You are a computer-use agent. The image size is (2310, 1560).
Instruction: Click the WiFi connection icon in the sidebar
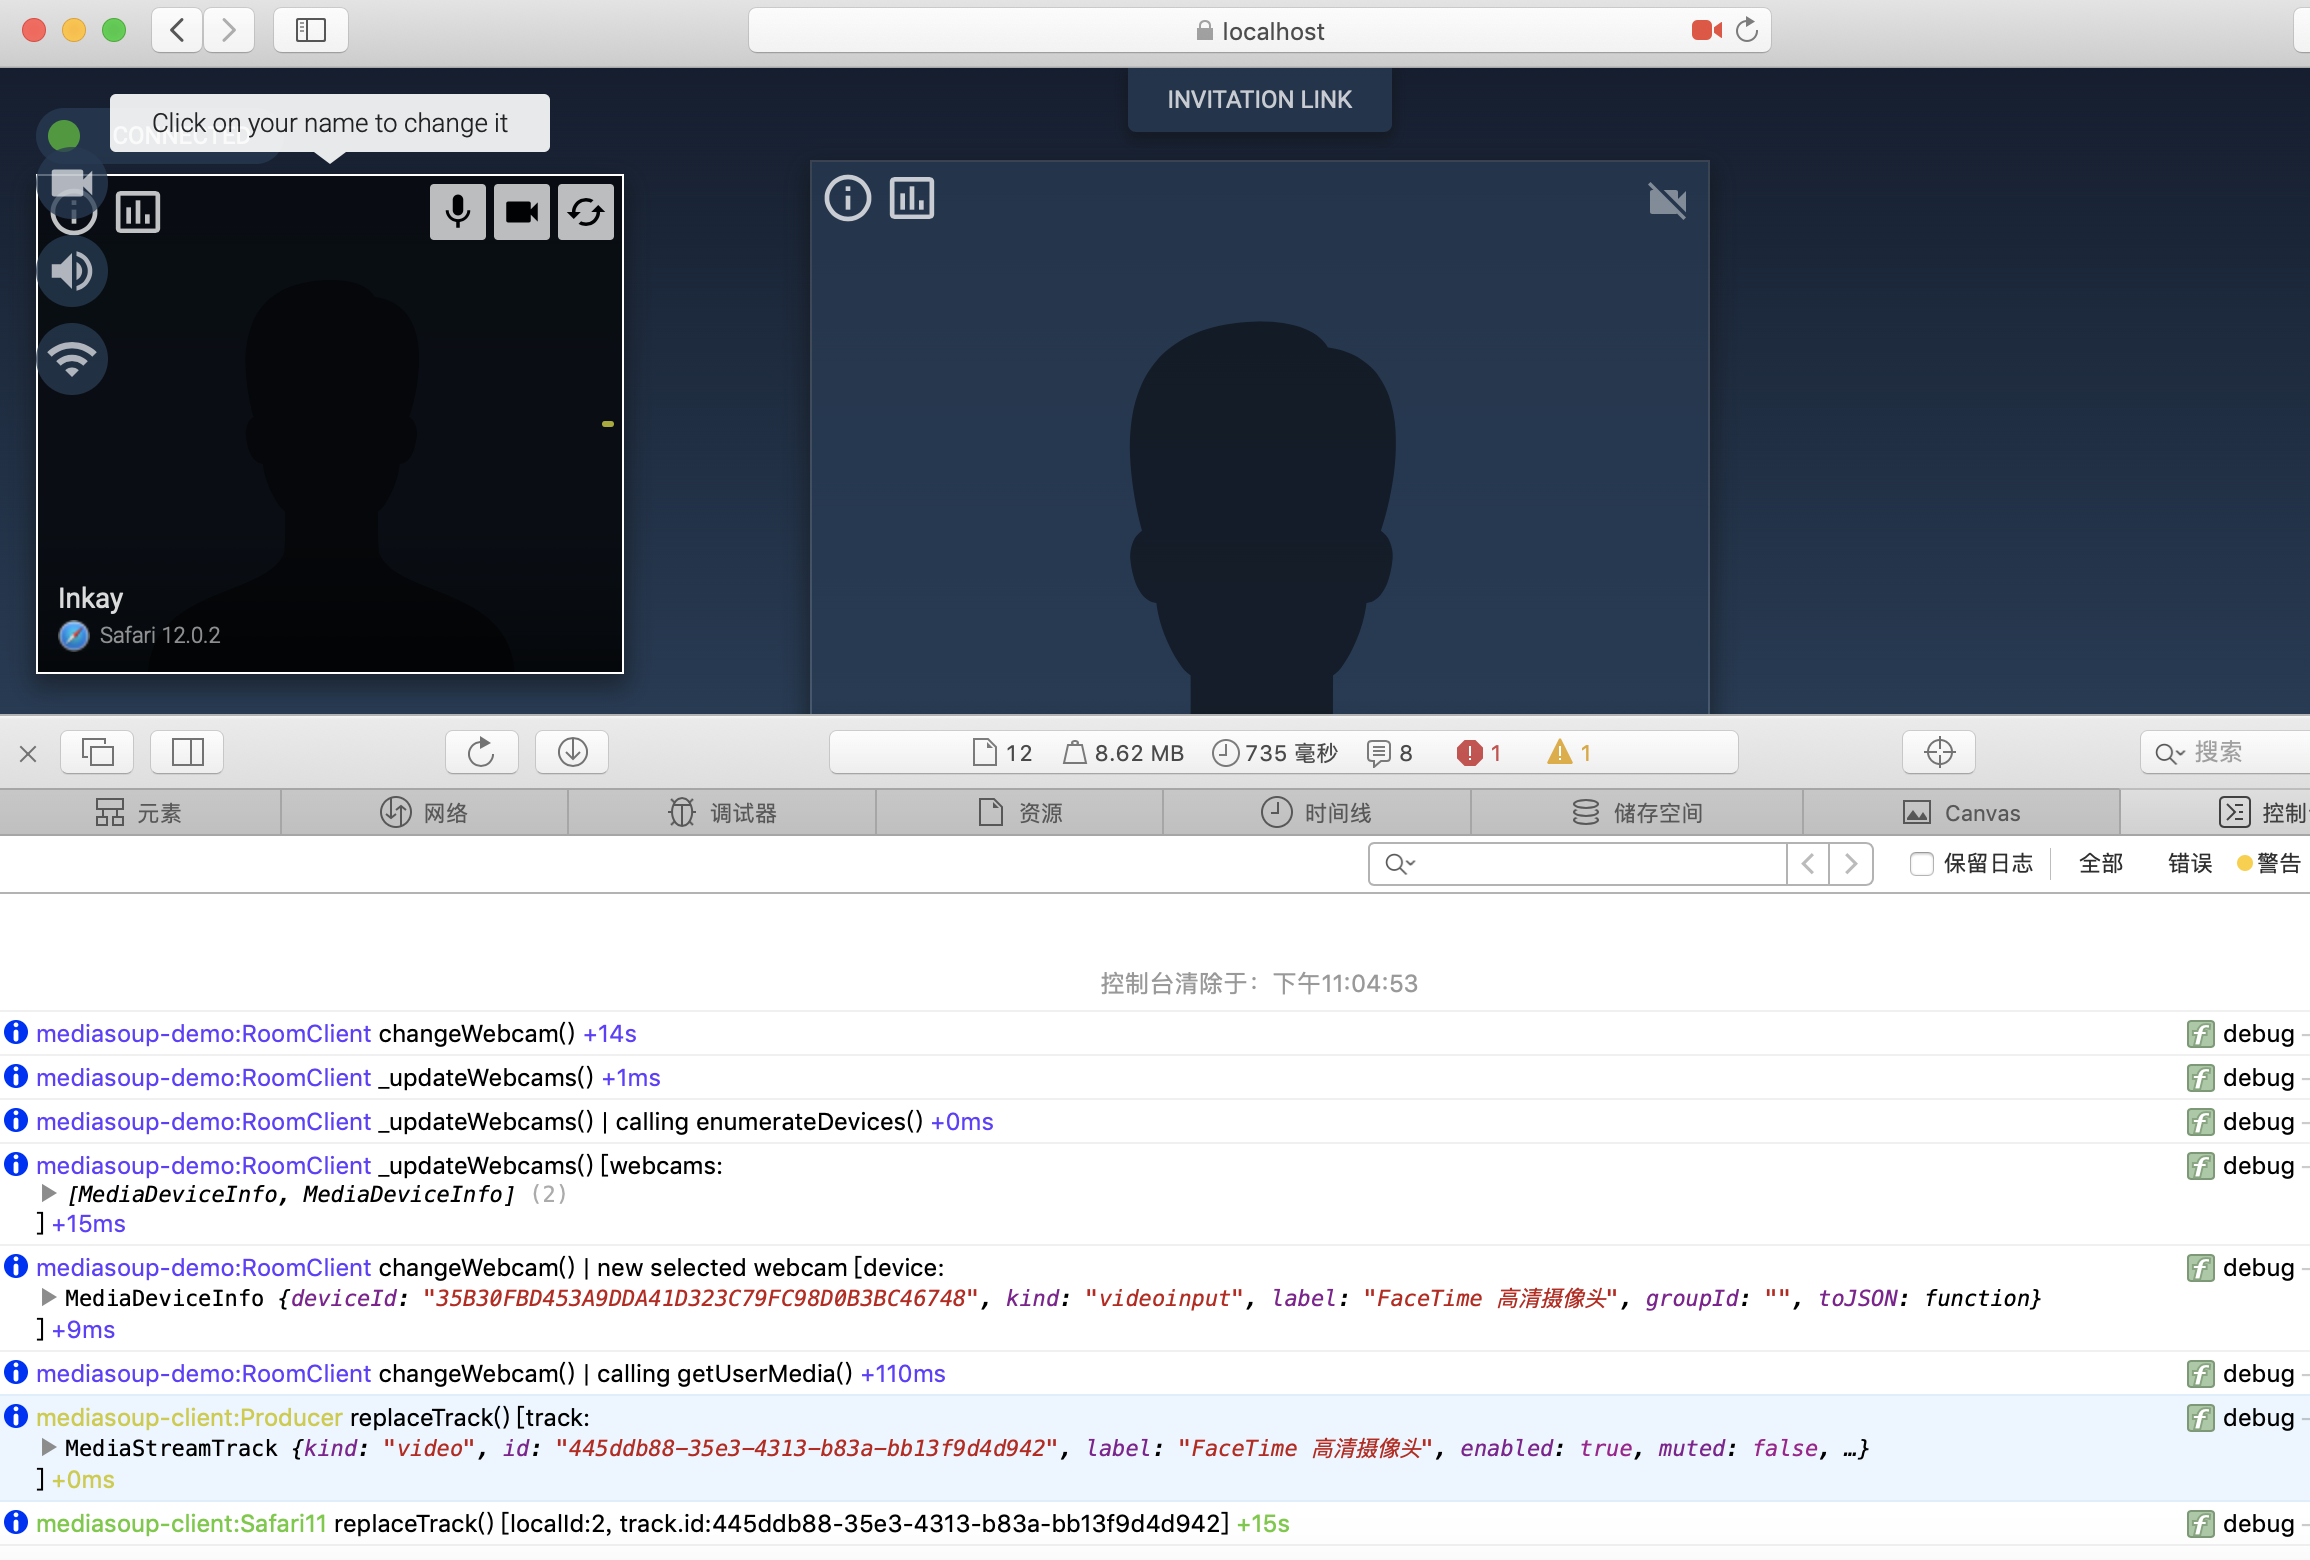point(72,358)
